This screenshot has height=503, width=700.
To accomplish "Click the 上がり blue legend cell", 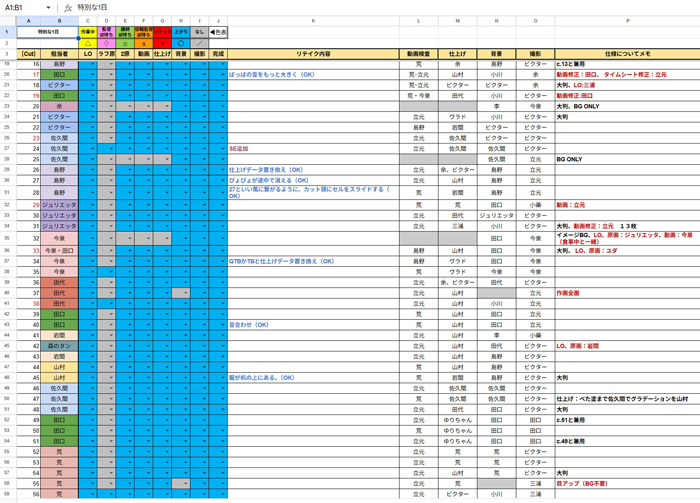I will pos(181,32).
